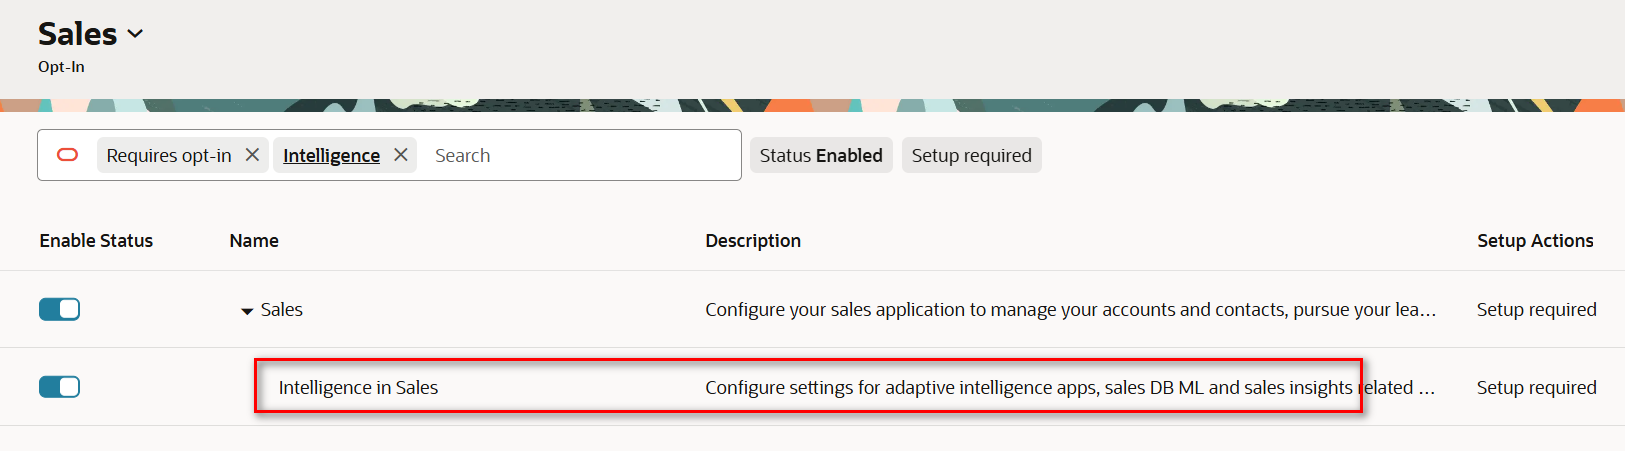This screenshot has width=1625, height=451.
Task: Click the Setup Actions column header
Action: [1535, 241]
